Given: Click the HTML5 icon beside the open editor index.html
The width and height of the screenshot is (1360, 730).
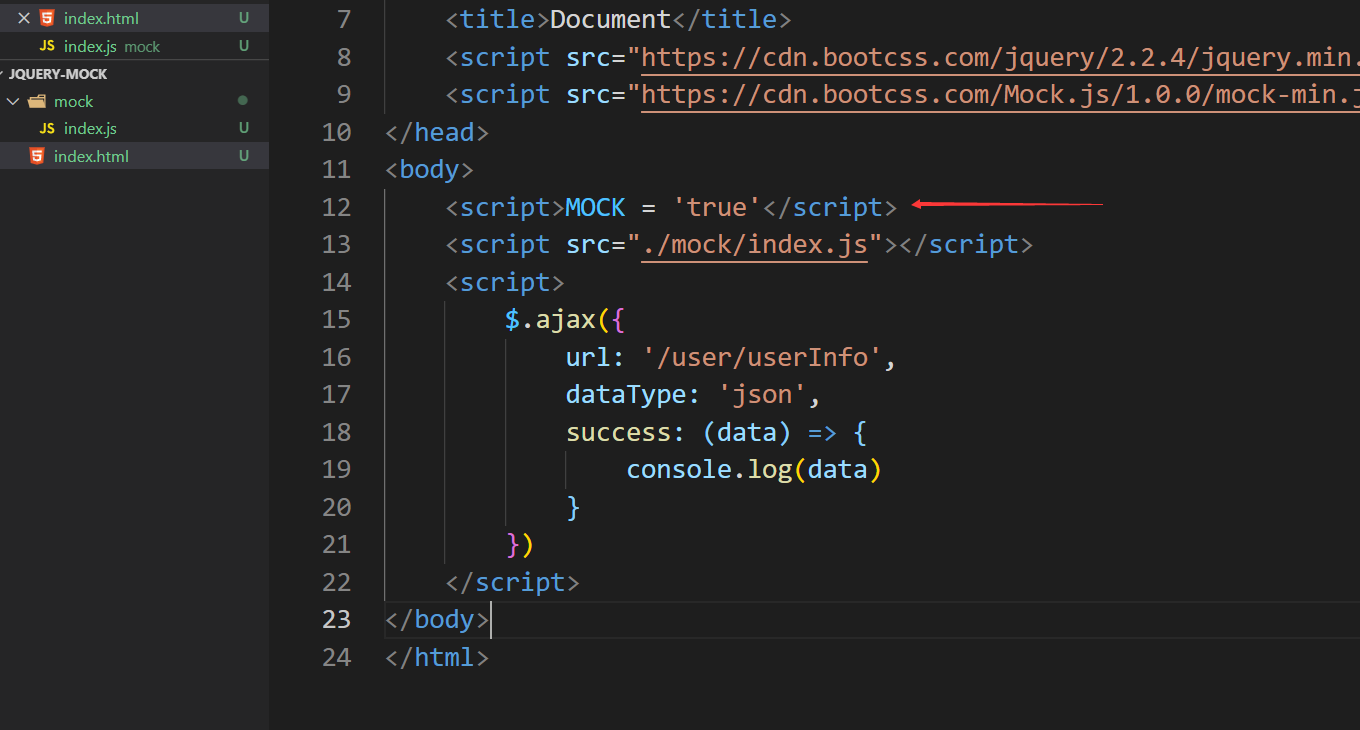Looking at the screenshot, I should 47,18.
